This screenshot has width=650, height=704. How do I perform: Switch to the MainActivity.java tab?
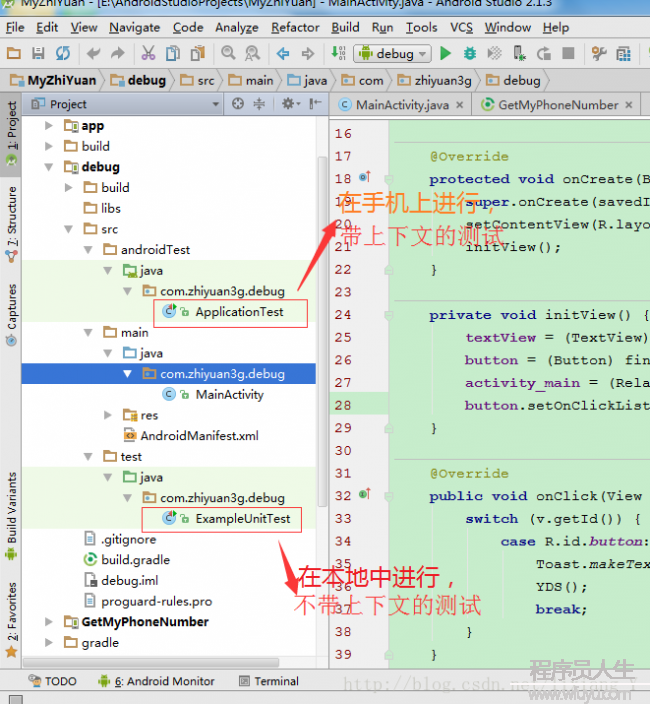(x=402, y=105)
